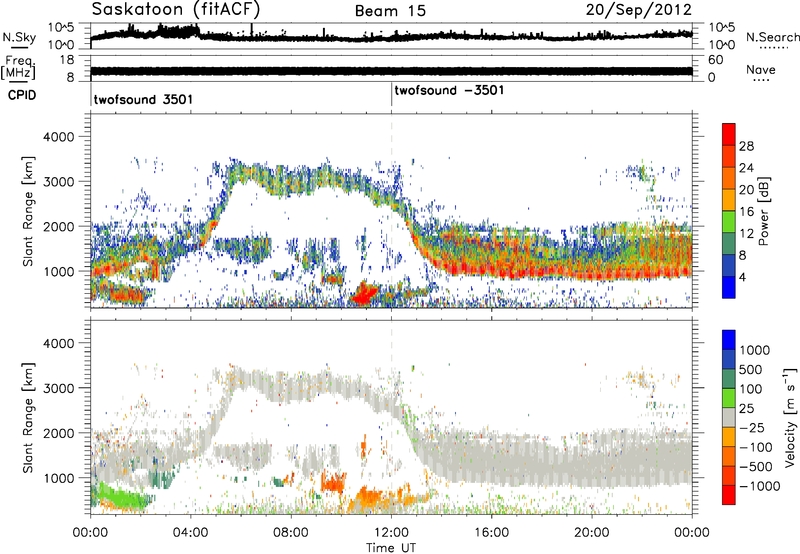The height and width of the screenshot is (554, 800).
Task: Click the 'Beam 15' heading
Action: click(x=390, y=11)
